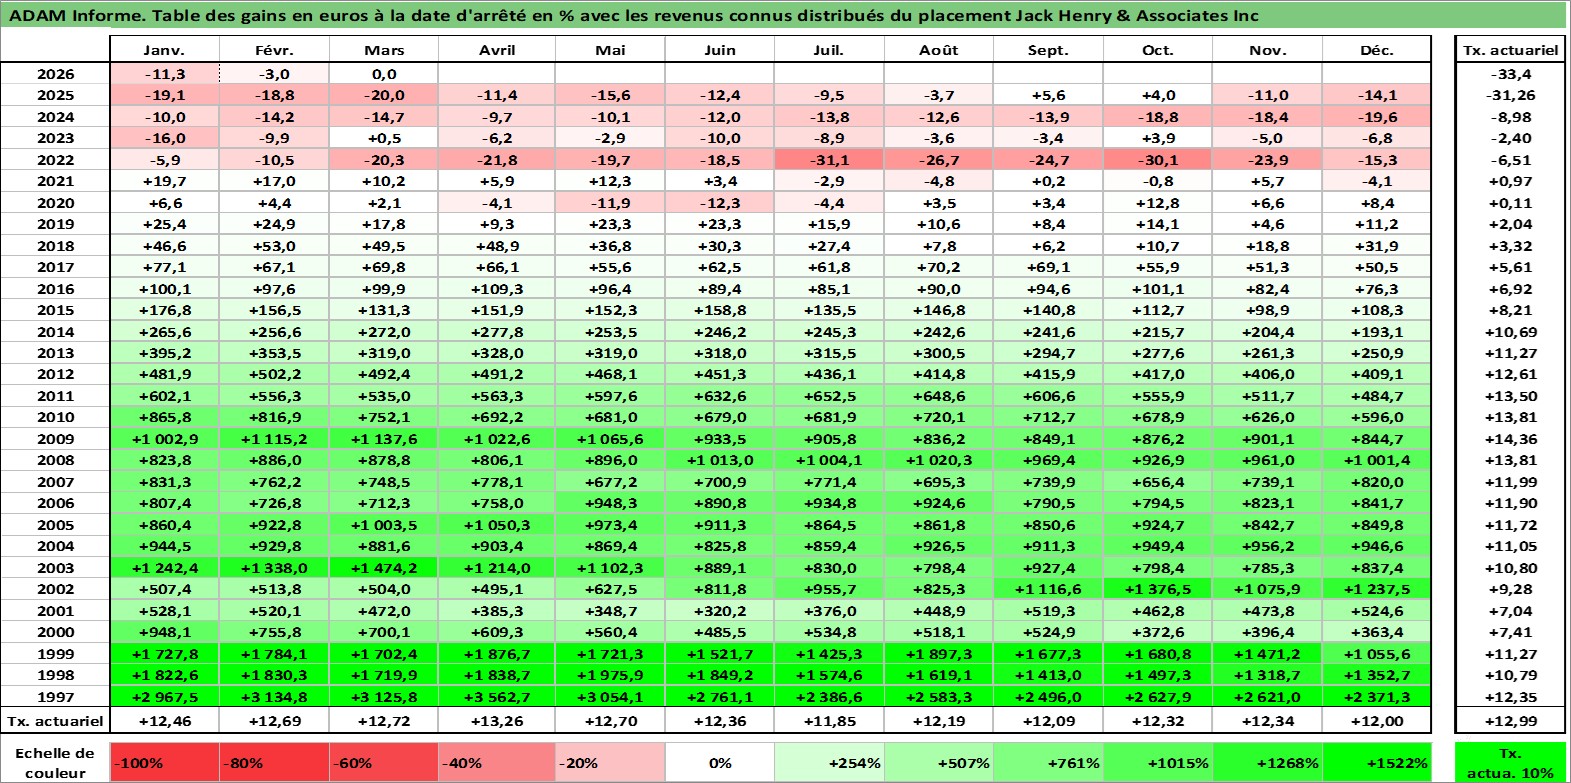The width and height of the screenshot is (1571, 783).
Task: Click the Tx. actua. 10% green box
Action: tap(1510, 763)
